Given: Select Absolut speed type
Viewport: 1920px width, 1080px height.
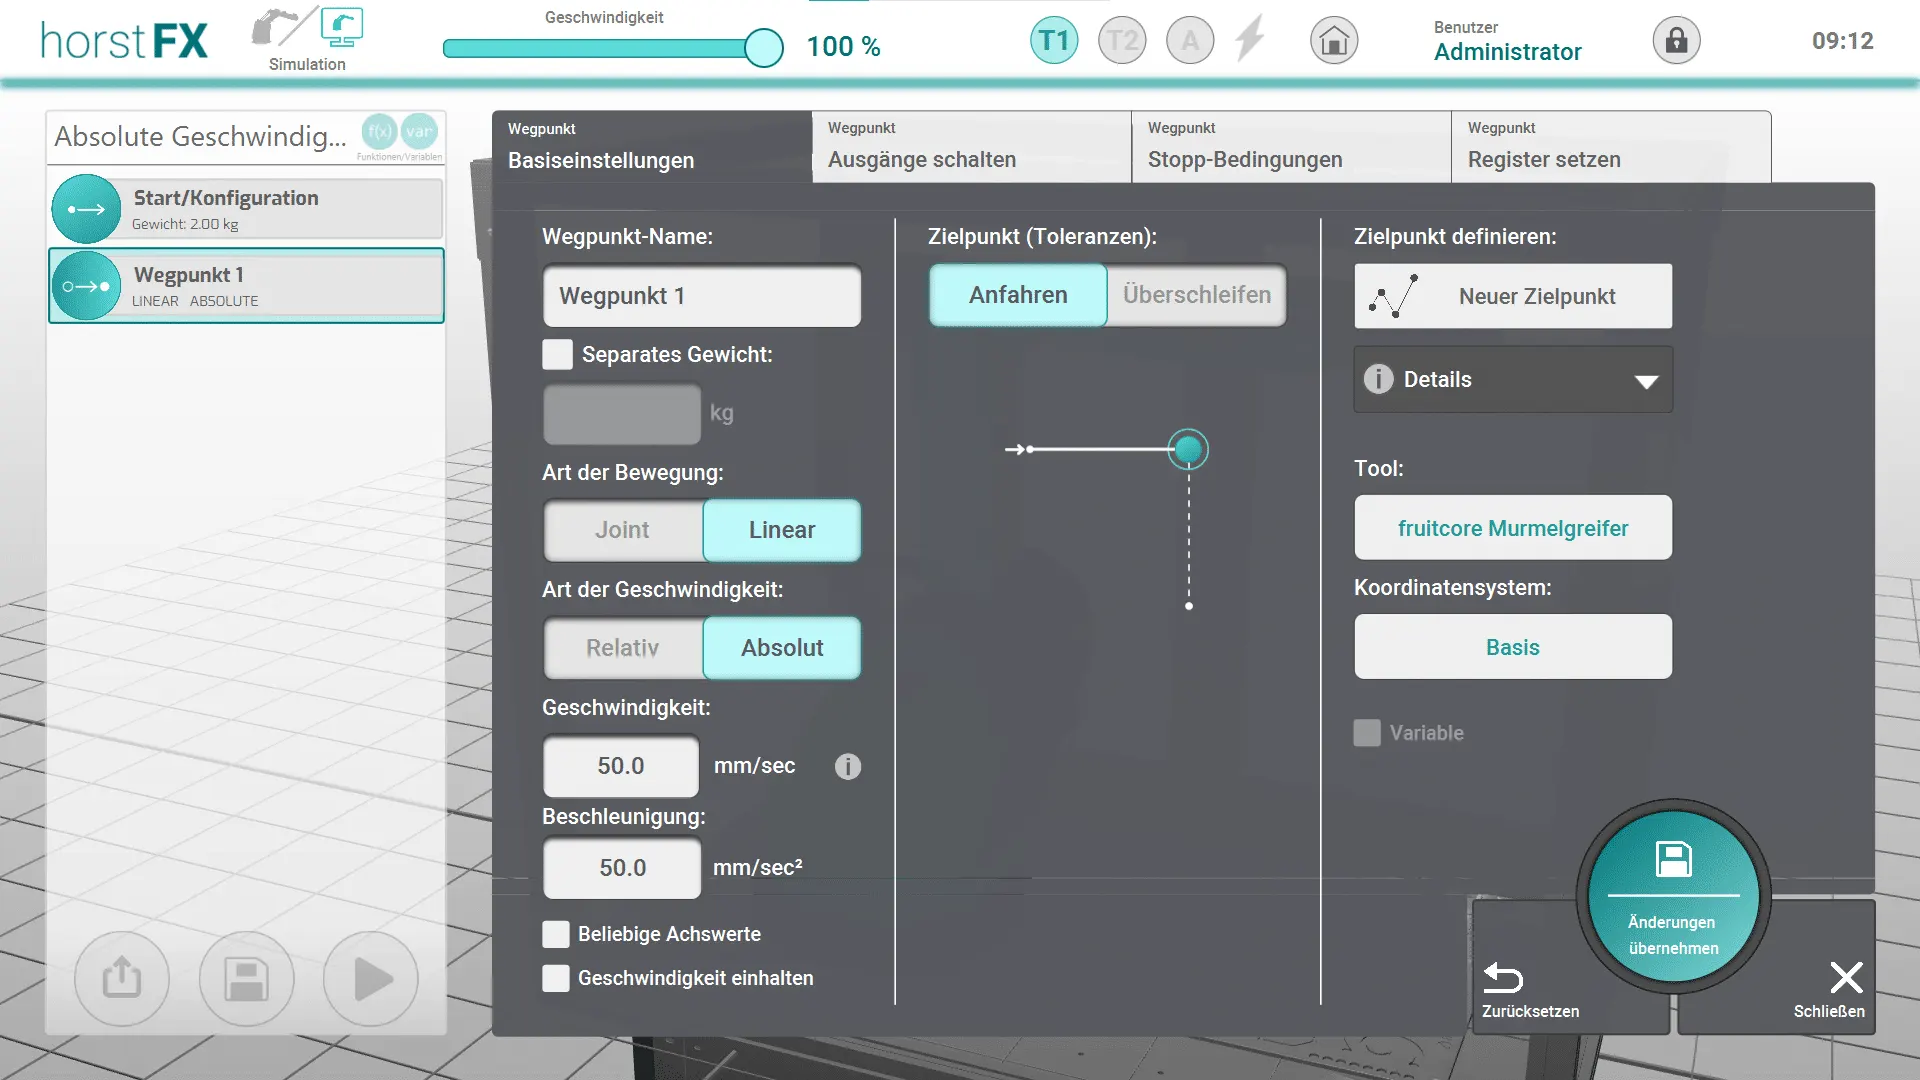Looking at the screenshot, I should click(782, 648).
